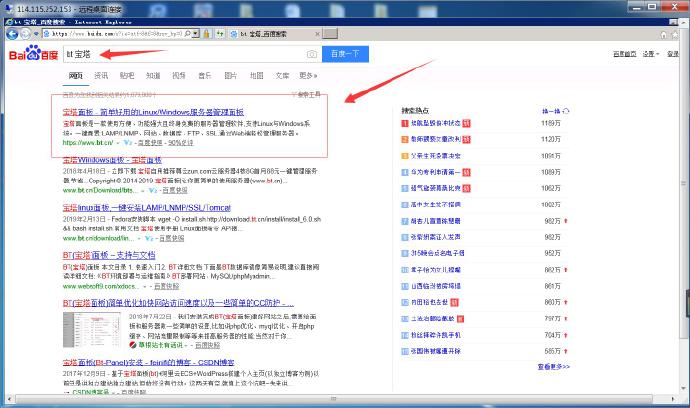The height and width of the screenshot is (408, 690).
Task: Open result '宝塔linux面板,一键安装LAMP/LNMP/SSL/Tomcat'
Action: pos(147,208)
